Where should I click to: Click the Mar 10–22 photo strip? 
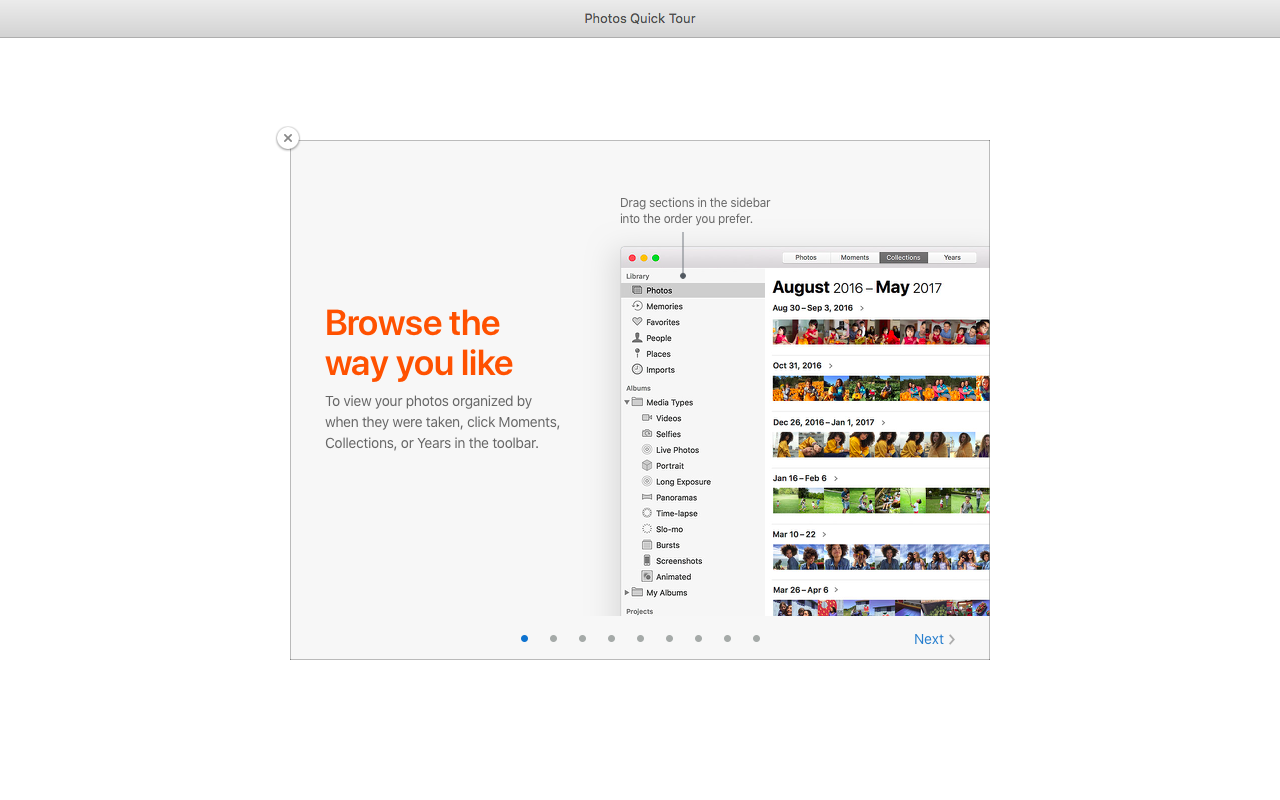tap(880, 557)
